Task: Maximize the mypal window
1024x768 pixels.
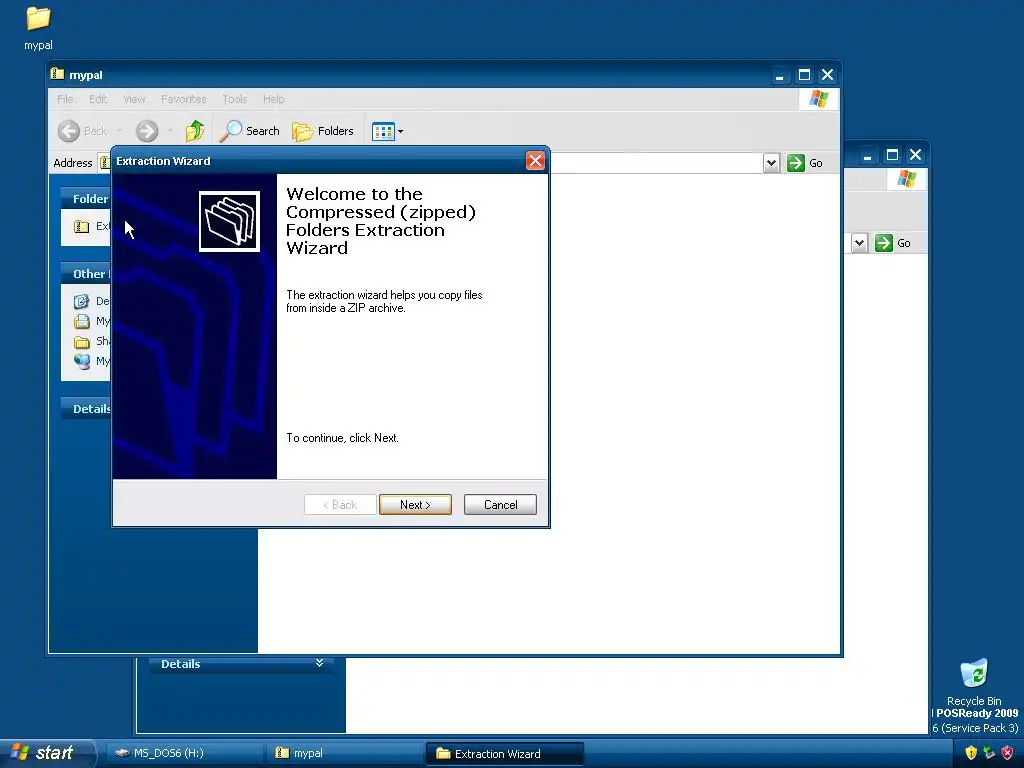Action: click(x=804, y=75)
